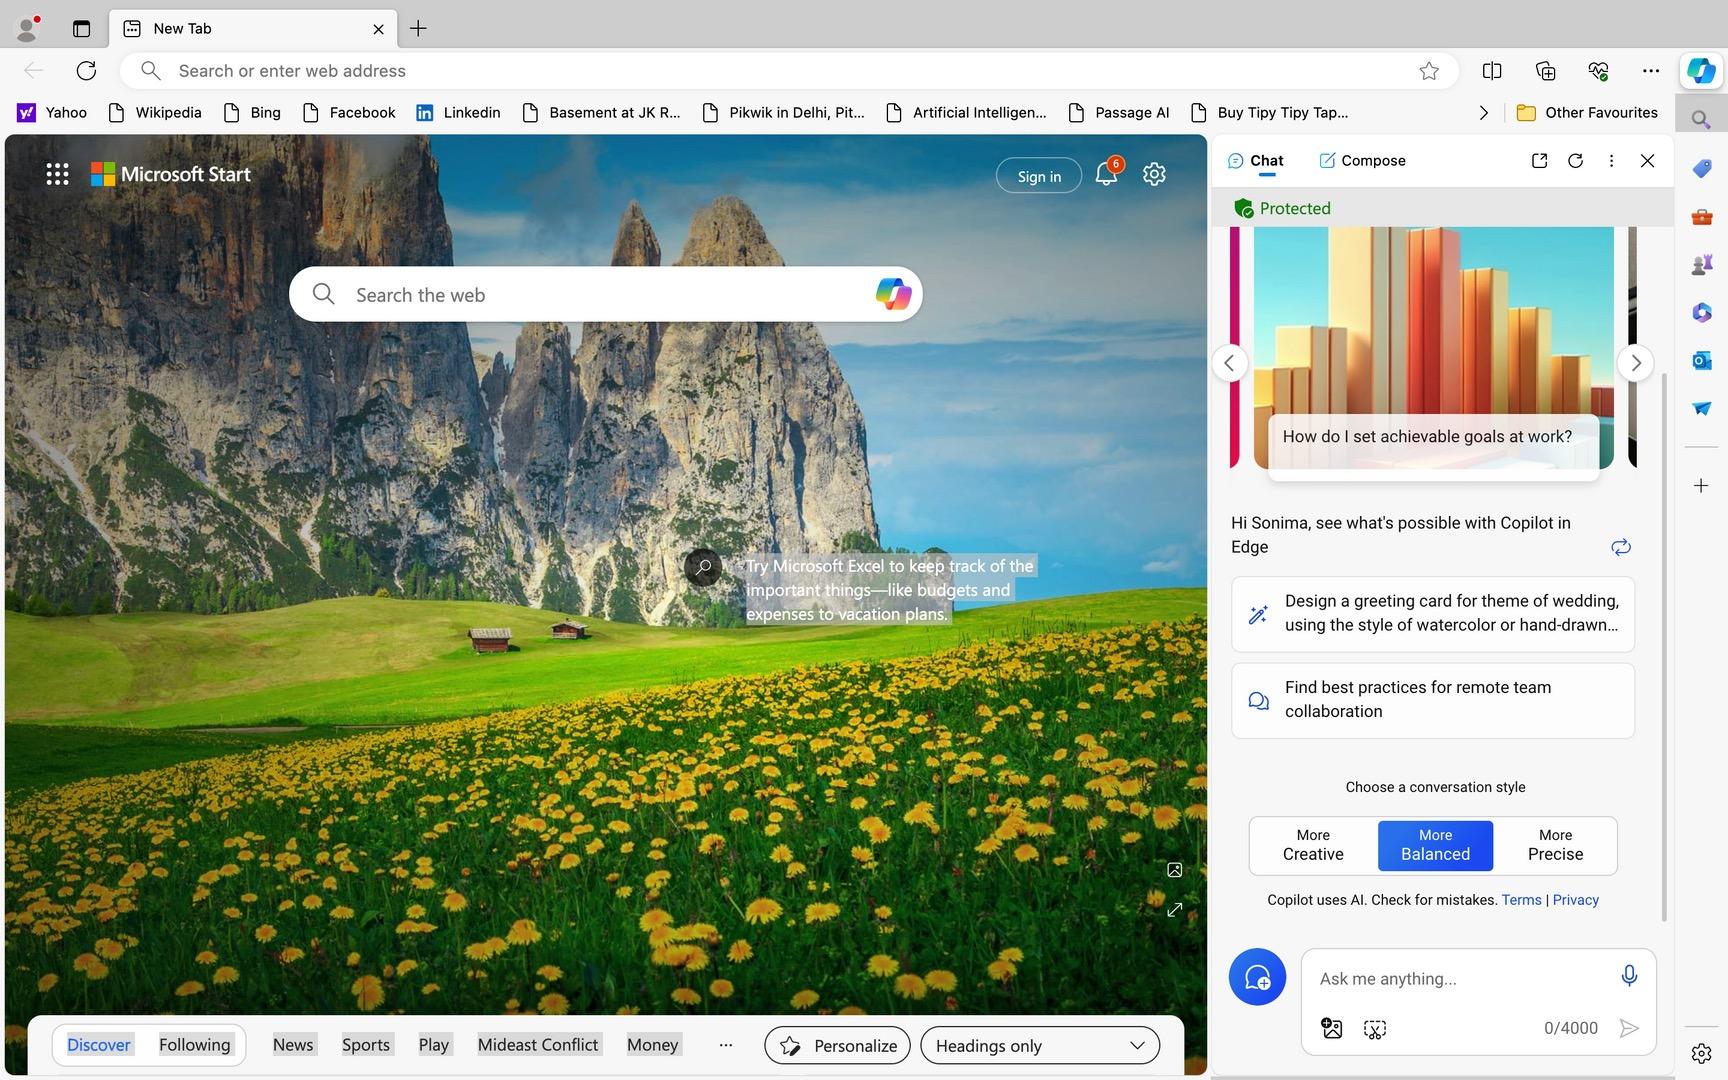
Task: Click the Search the web input field
Action: pos(600,295)
